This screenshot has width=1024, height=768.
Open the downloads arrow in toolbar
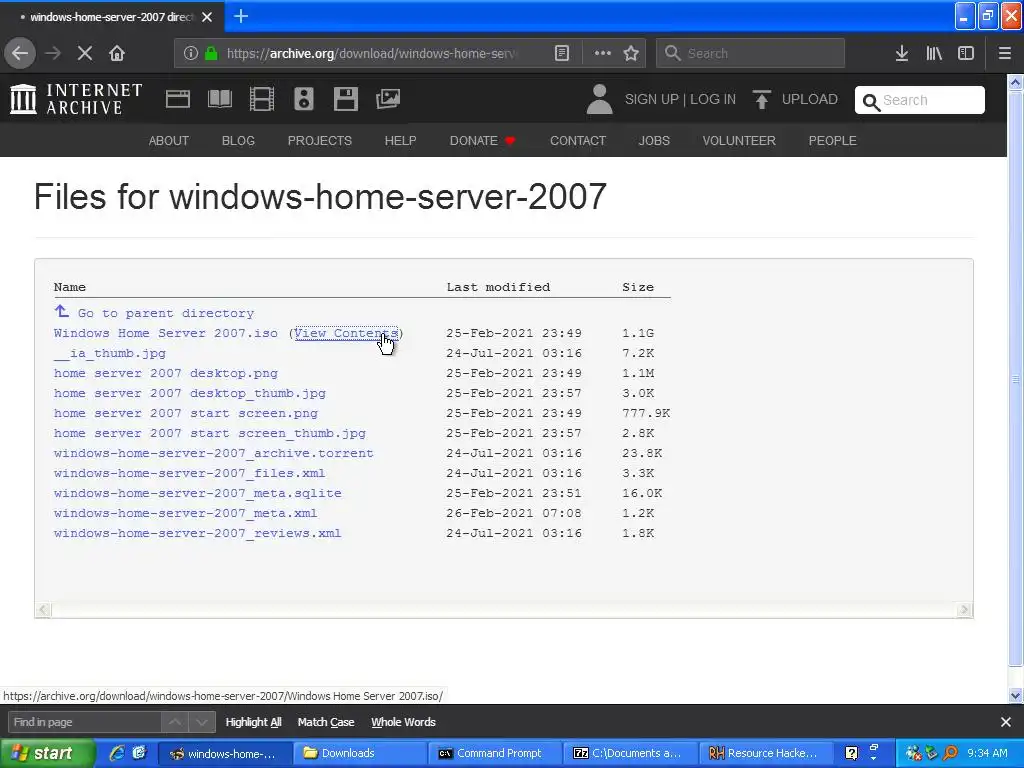point(902,53)
